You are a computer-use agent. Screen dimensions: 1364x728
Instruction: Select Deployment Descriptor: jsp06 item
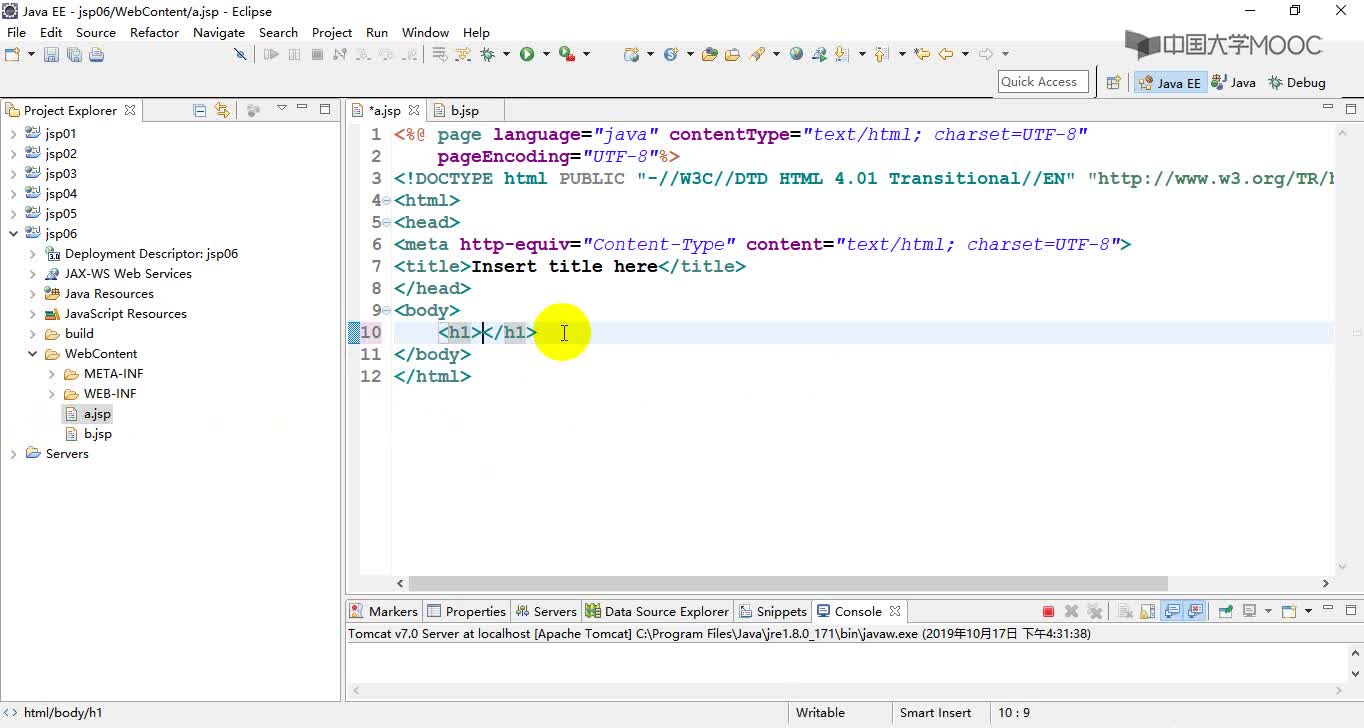click(x=142, y=254)
